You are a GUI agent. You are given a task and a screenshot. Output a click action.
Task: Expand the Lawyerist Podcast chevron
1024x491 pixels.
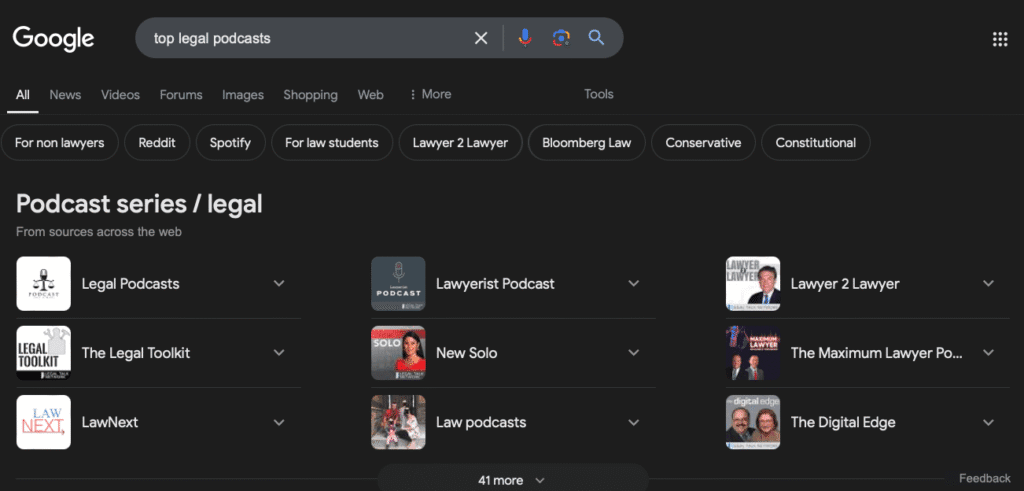tap(633, 284)
